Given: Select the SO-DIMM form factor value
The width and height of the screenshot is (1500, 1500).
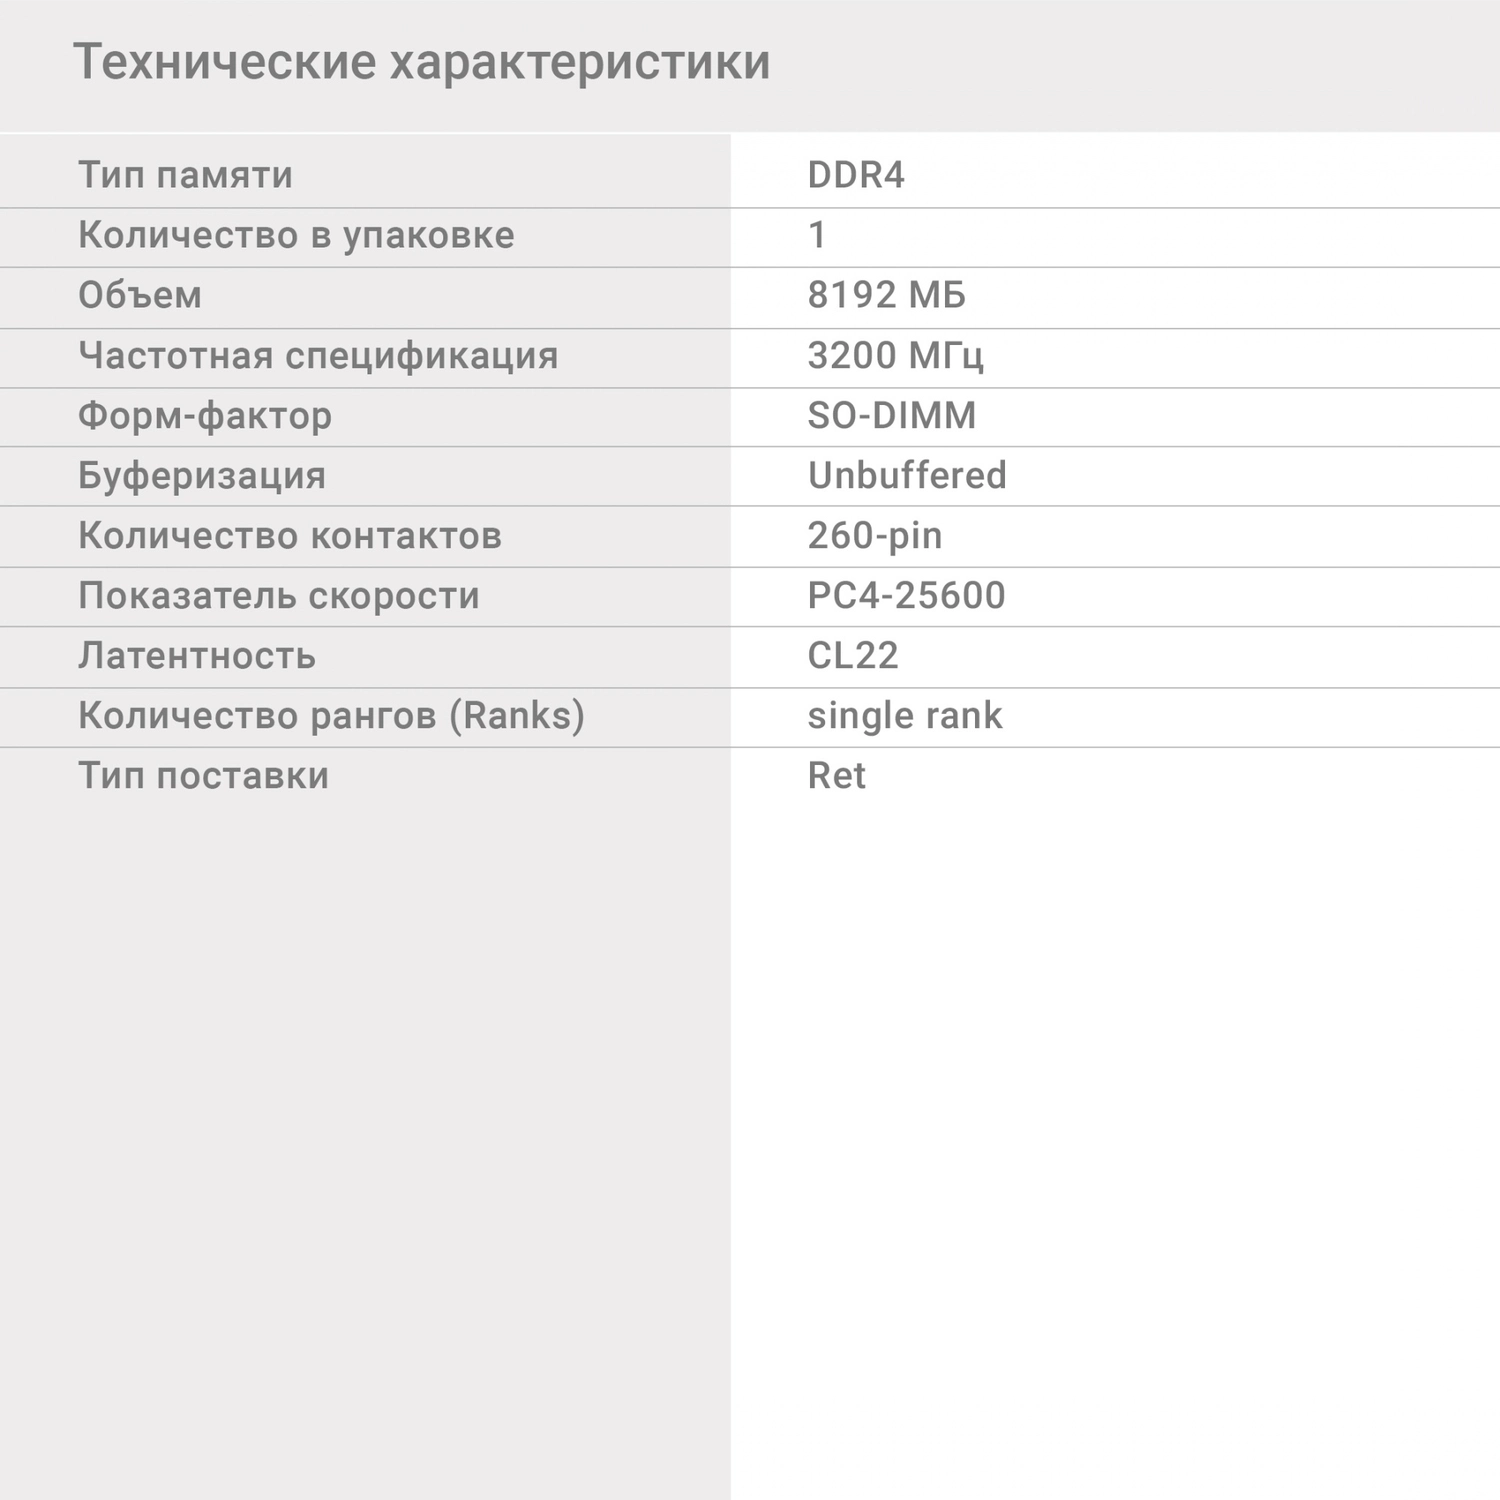Looking at the screenshot, I should coord(891,415).
